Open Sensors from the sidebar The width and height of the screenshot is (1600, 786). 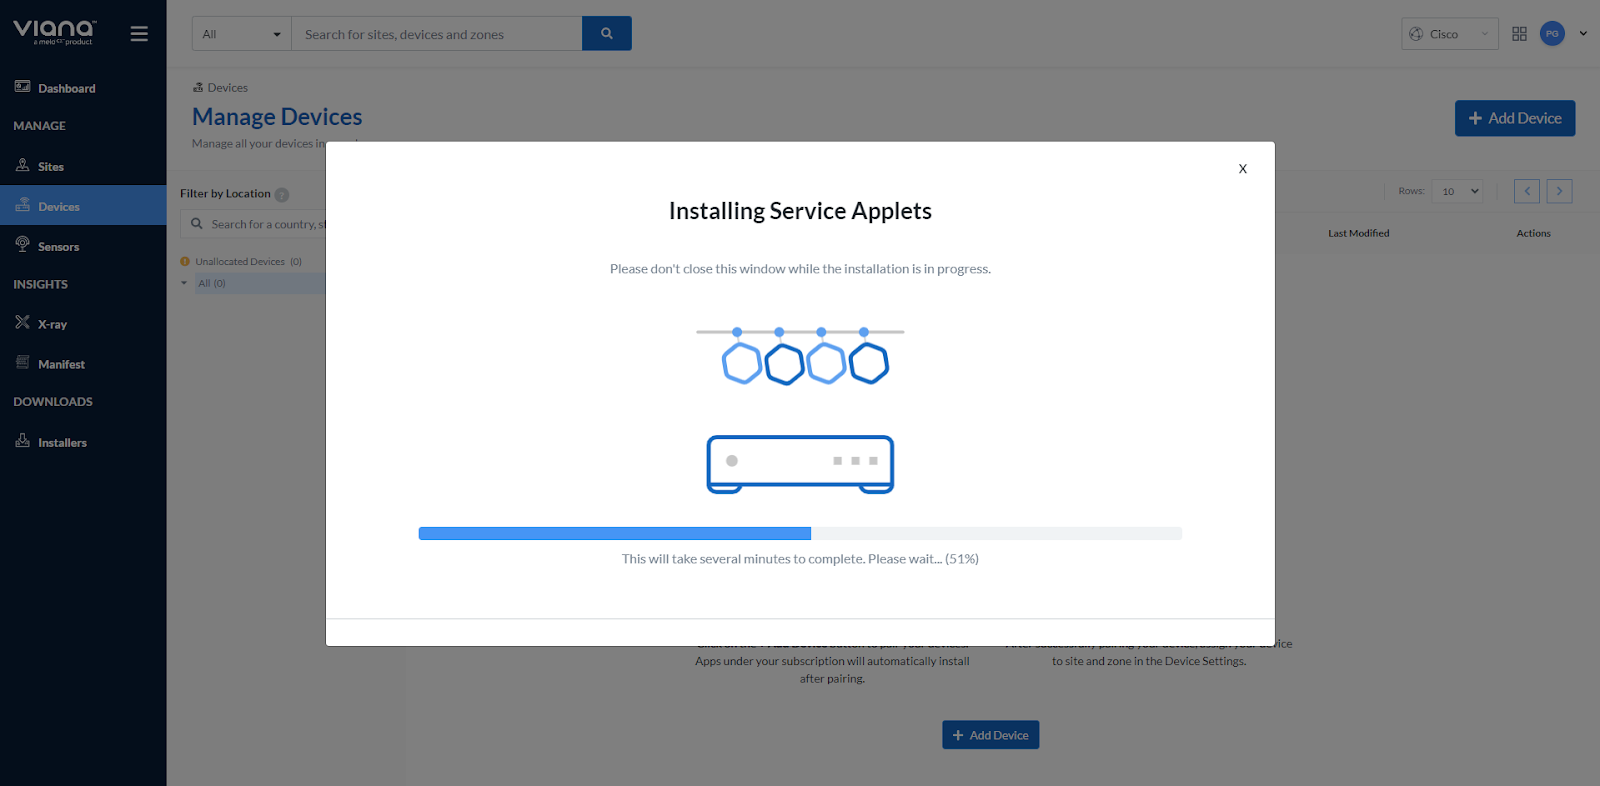point(58,246)
